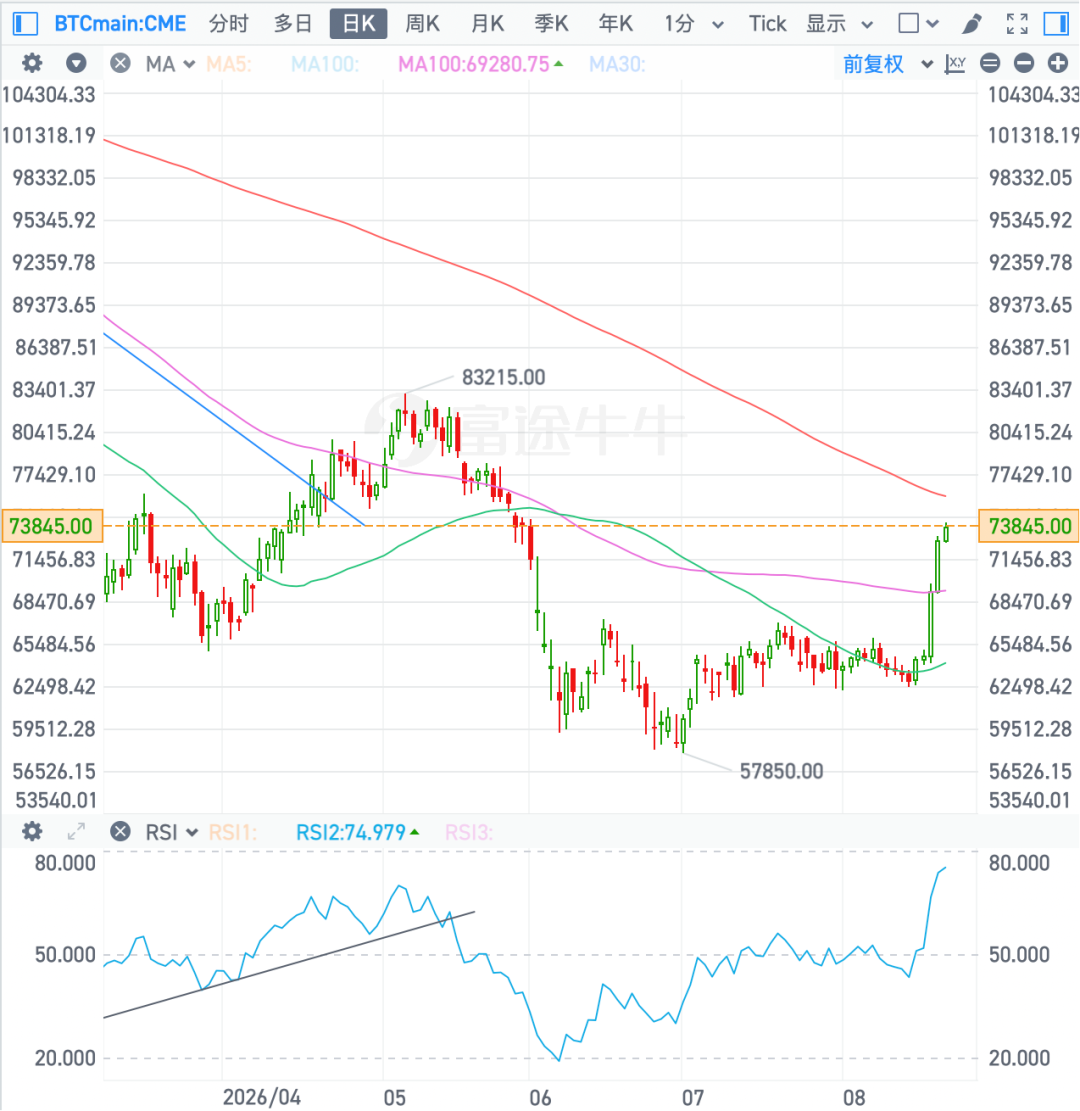Open the 显示 display options dropdown

(839, 23)
